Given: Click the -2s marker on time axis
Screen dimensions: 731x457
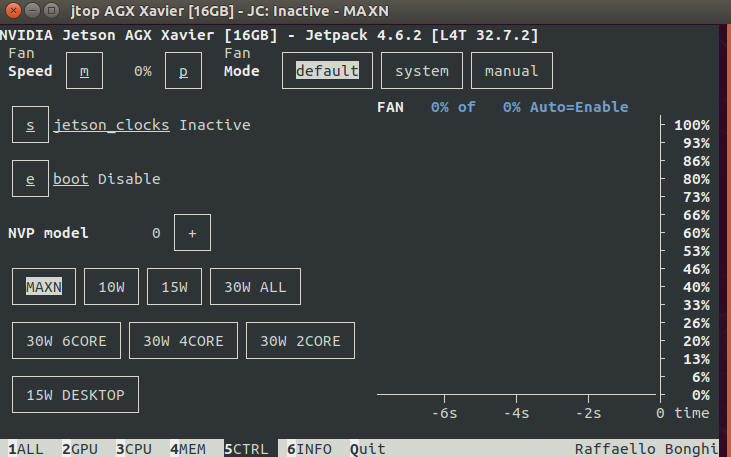Looking at the screenshot, I should coord(588,413).
